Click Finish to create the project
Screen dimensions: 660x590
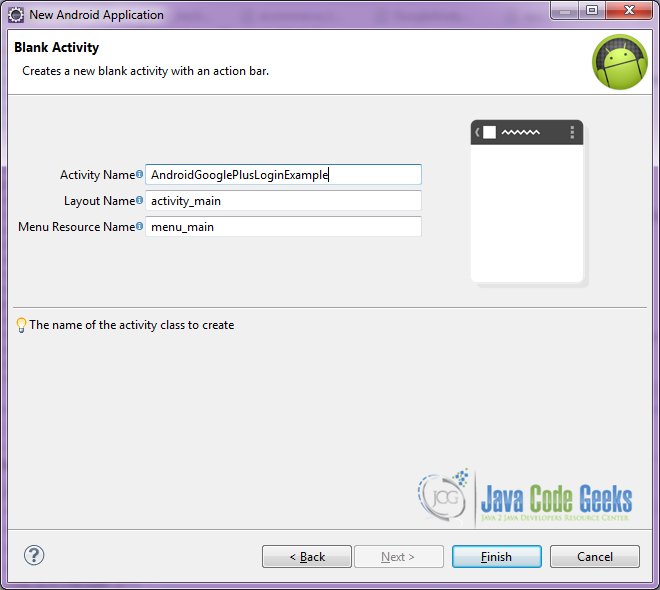pos(497,556)
